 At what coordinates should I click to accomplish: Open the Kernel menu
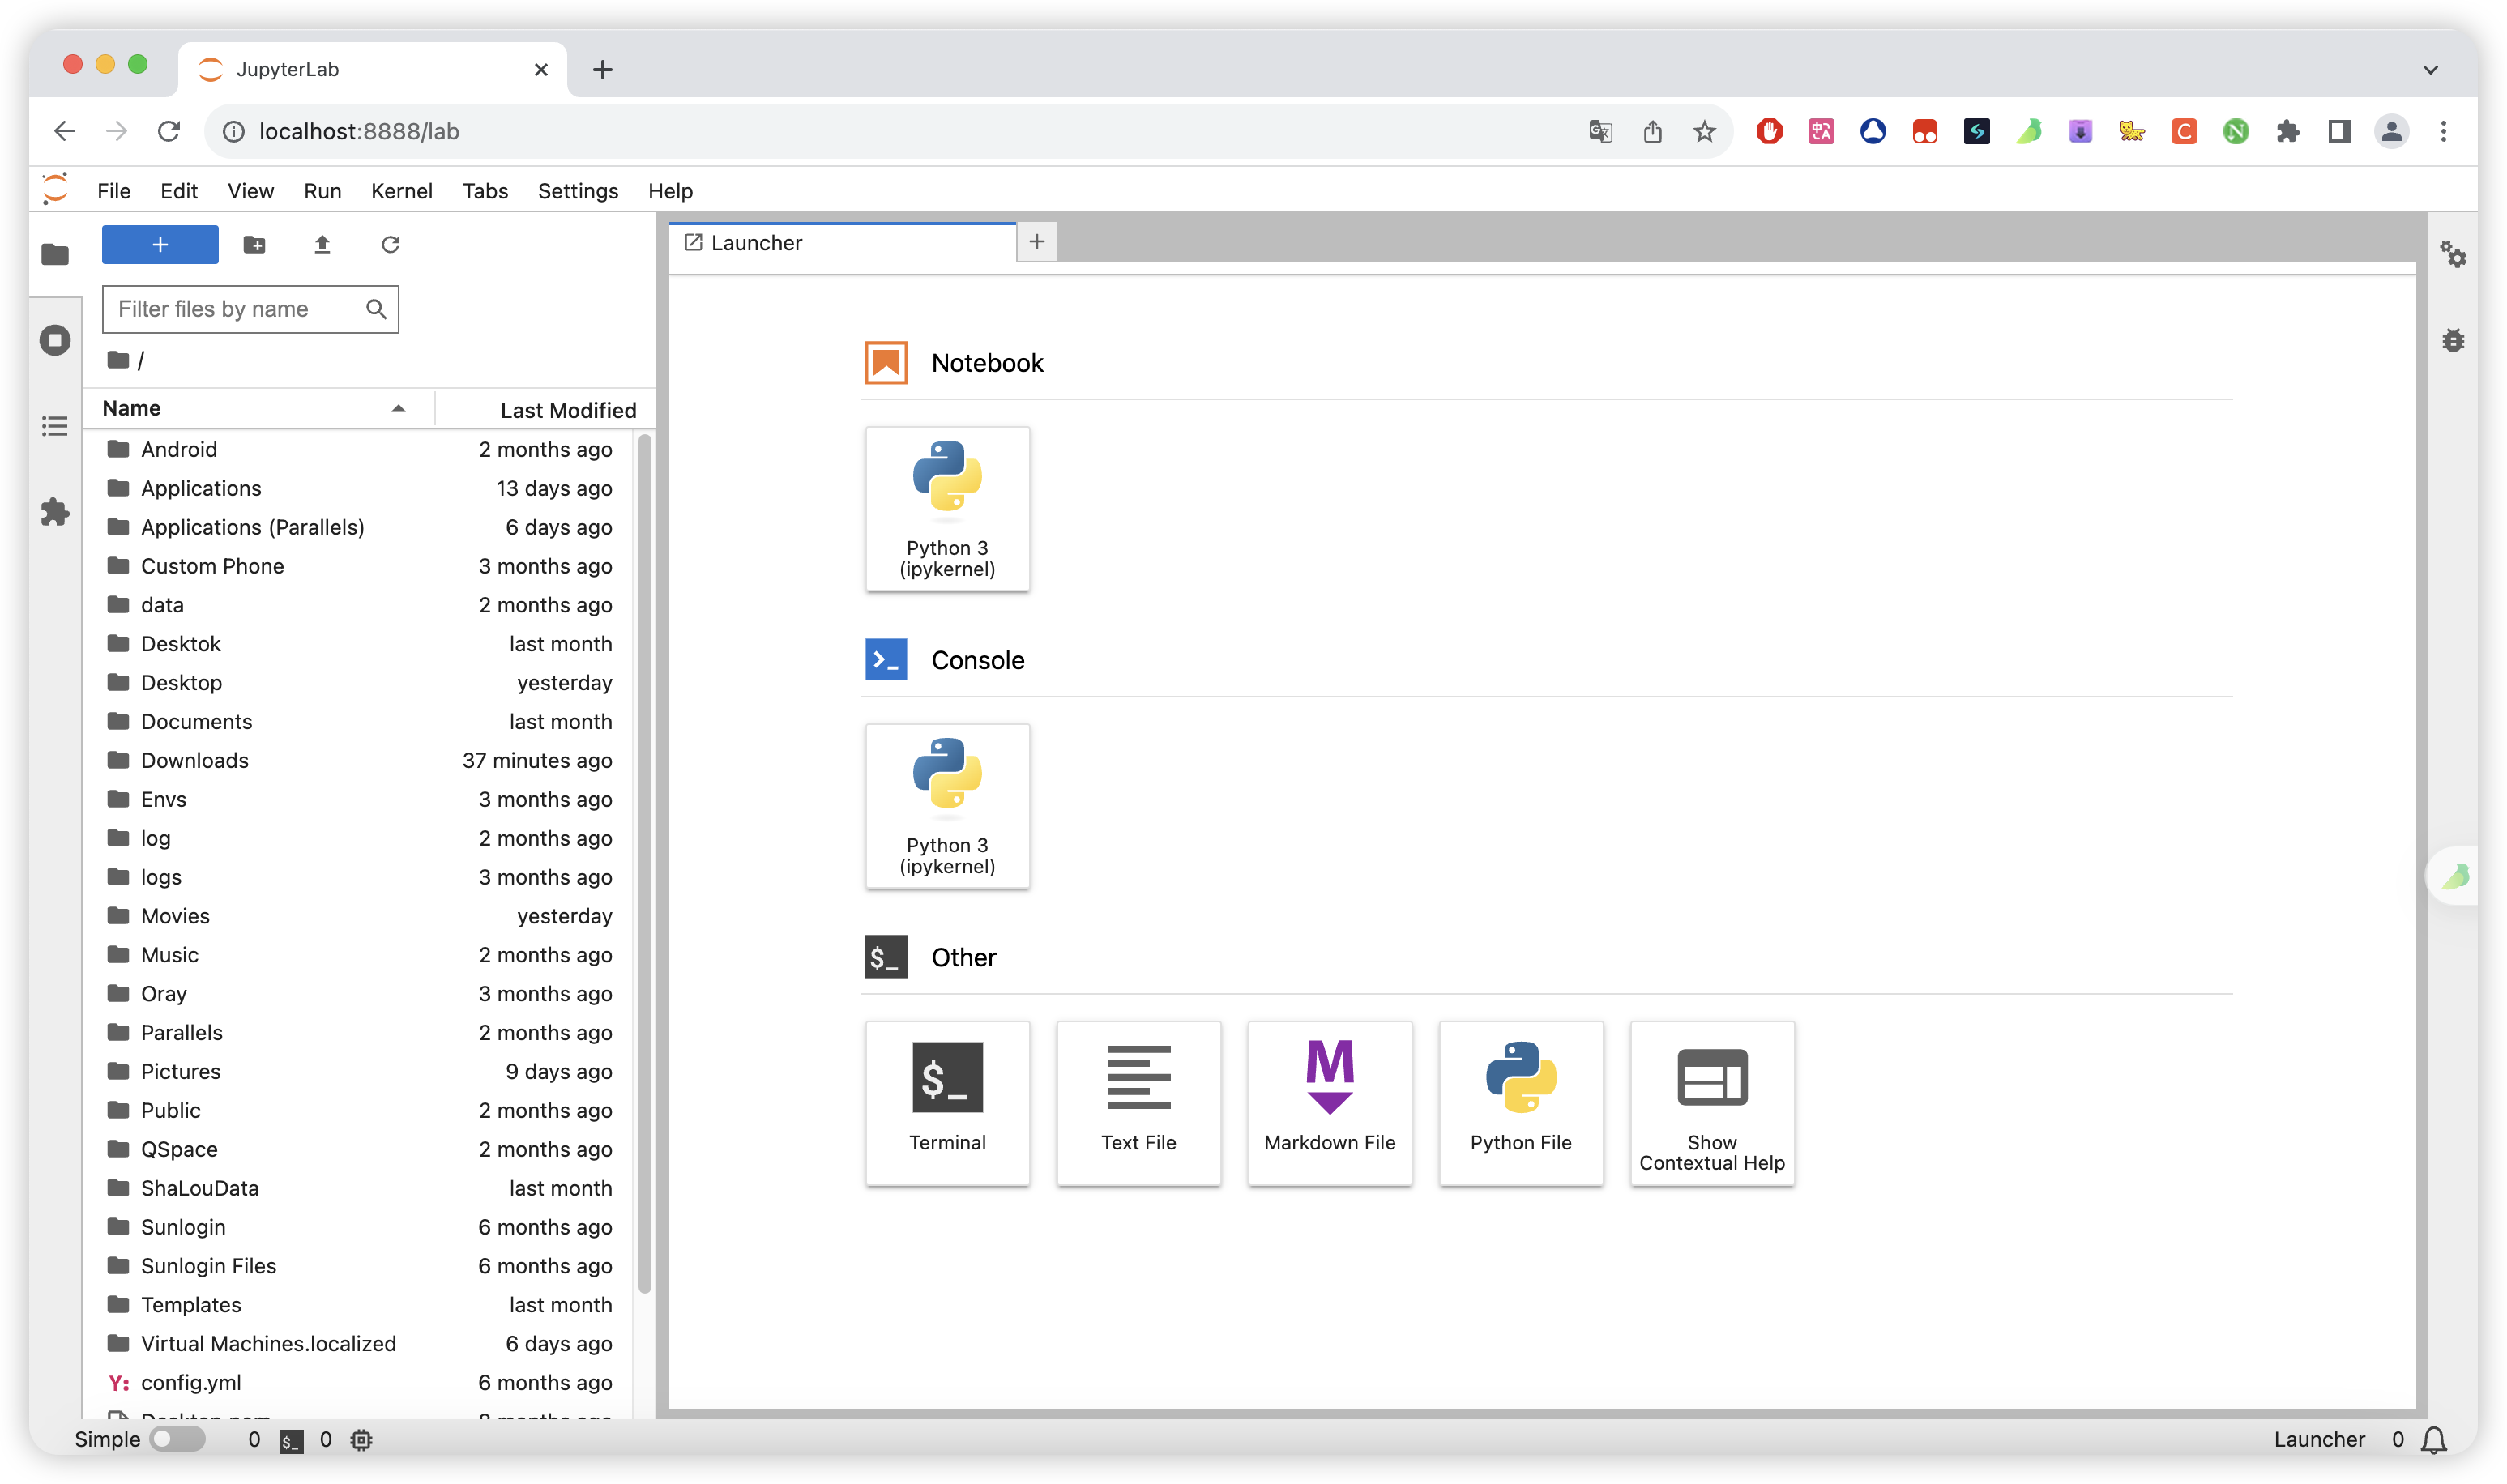coord(401,190)
